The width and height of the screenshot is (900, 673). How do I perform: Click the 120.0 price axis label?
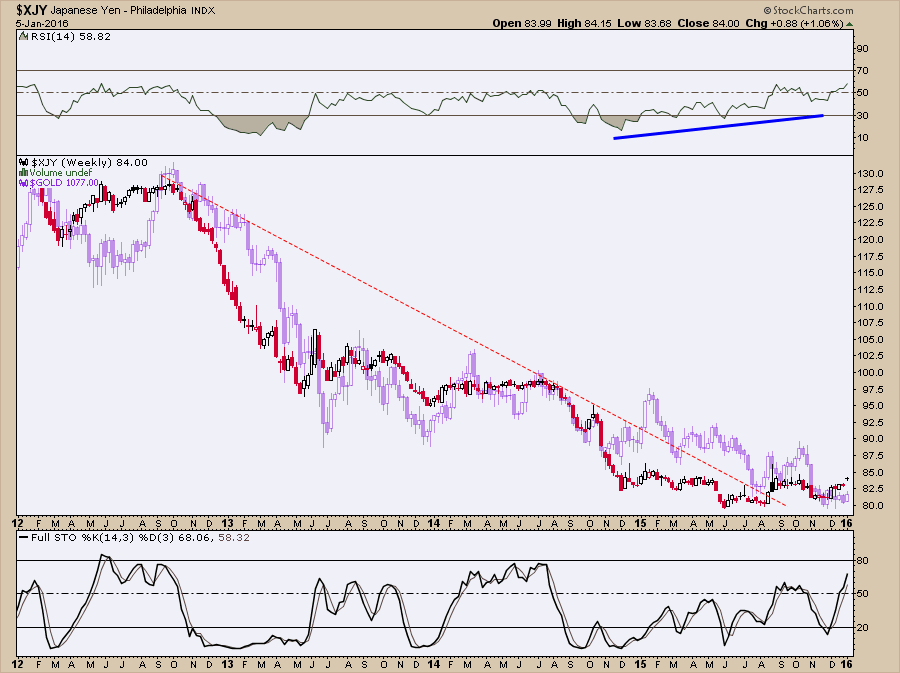[871, 240]
